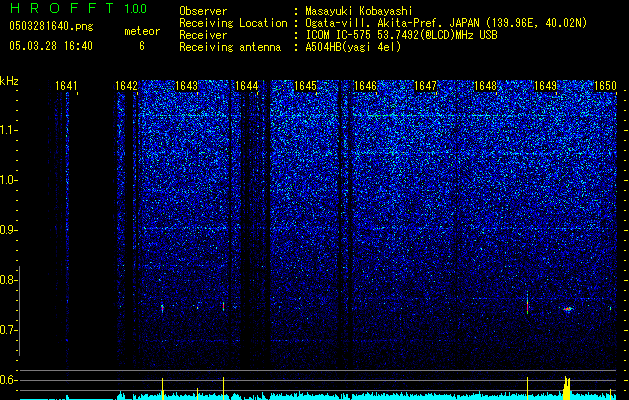Click the 1649 time axis label
The height and width of the screenshot is (400, 629).
546,86
